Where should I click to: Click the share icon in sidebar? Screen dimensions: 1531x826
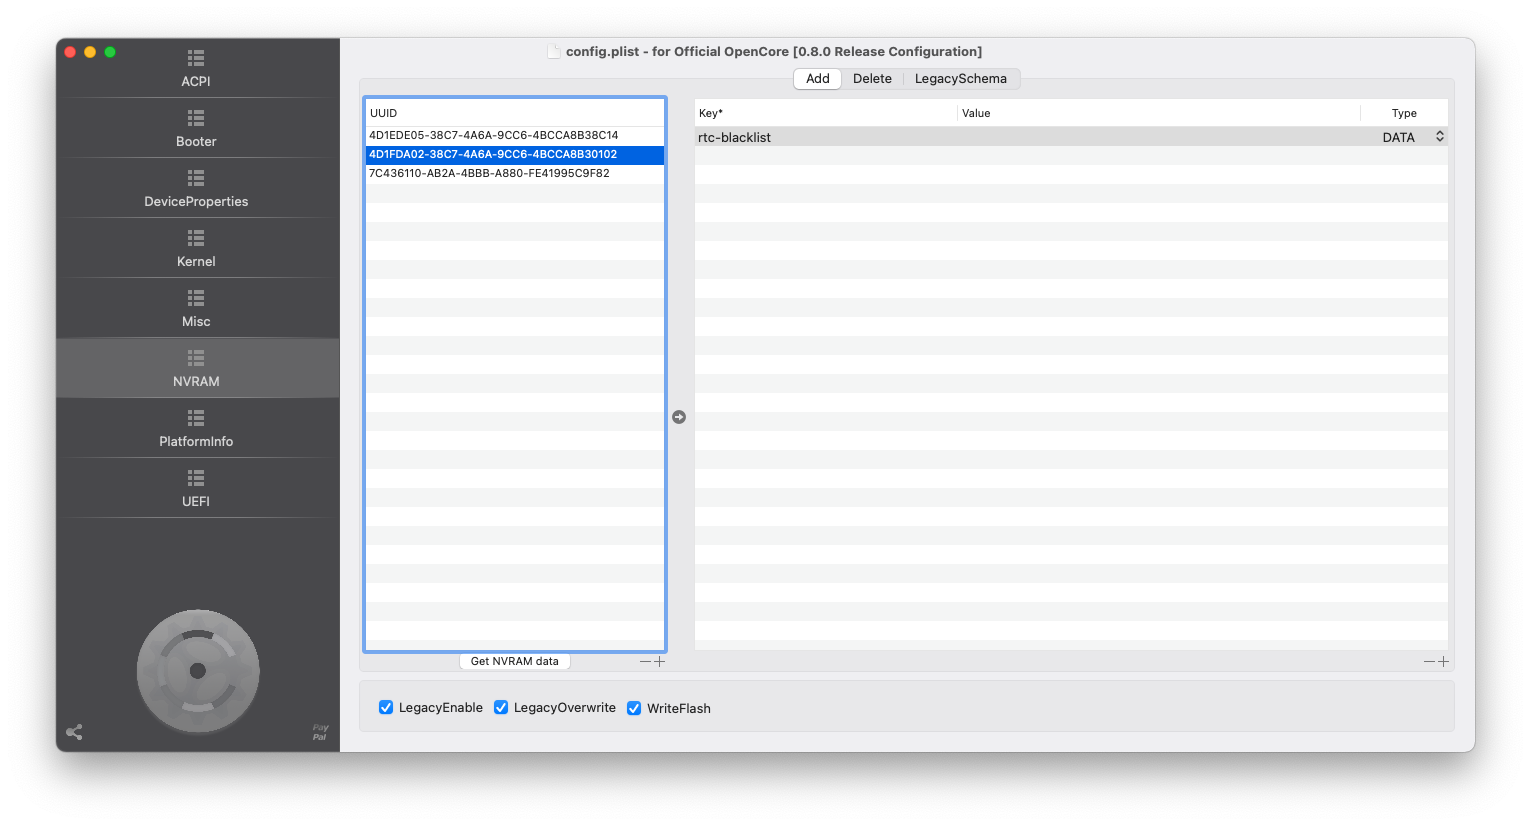pos(74,732)
